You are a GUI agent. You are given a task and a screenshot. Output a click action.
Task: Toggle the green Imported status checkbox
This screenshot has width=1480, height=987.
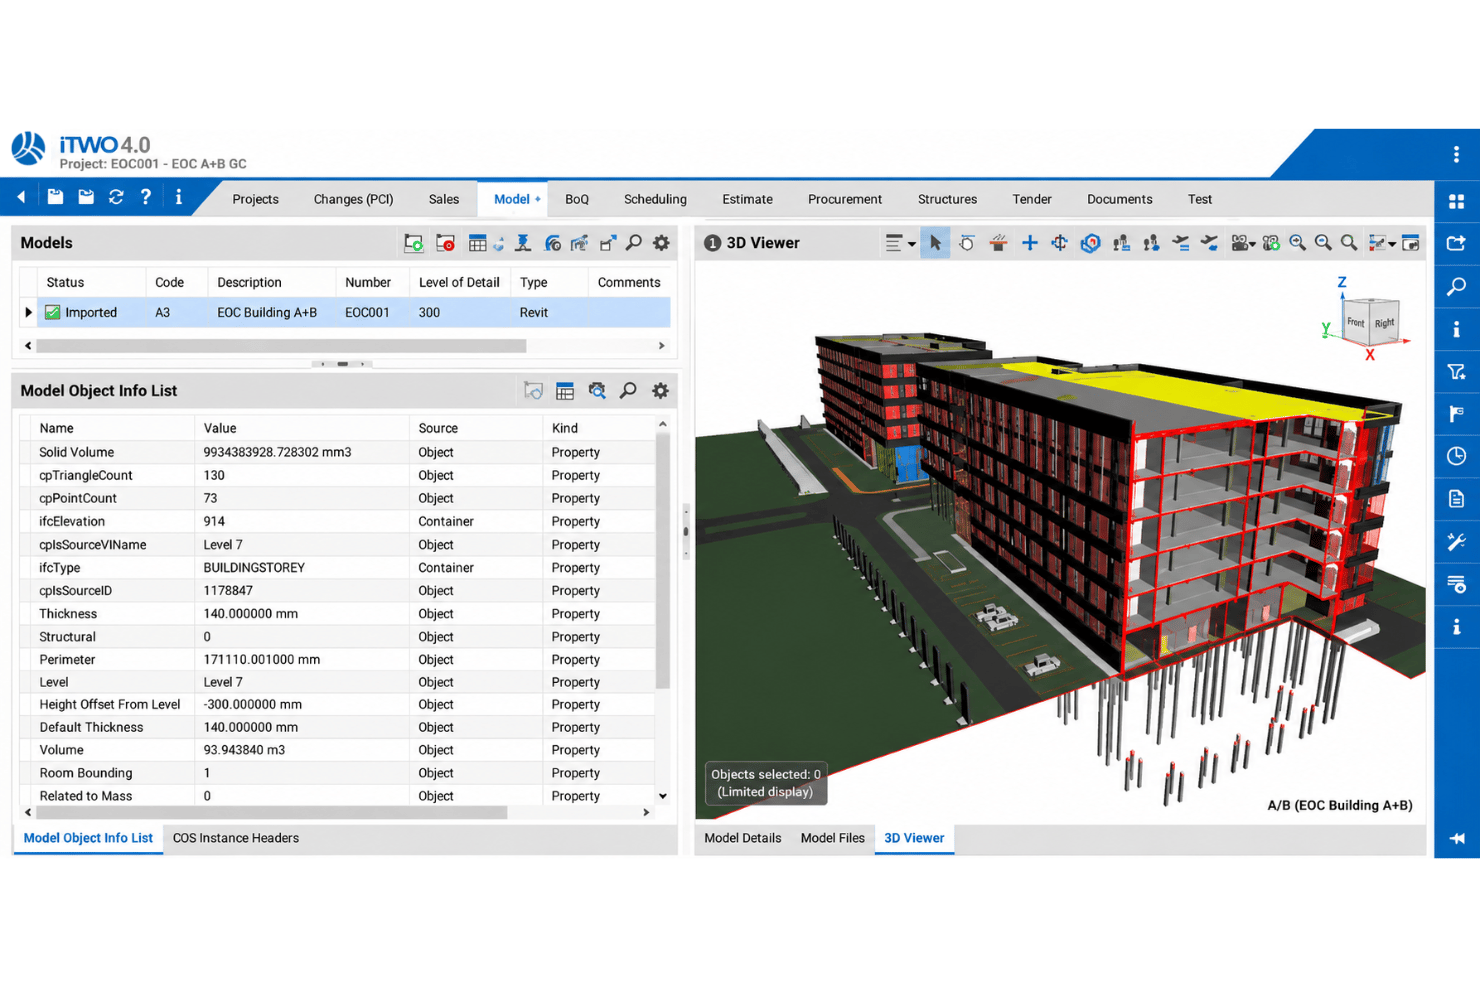pos(53,313)
